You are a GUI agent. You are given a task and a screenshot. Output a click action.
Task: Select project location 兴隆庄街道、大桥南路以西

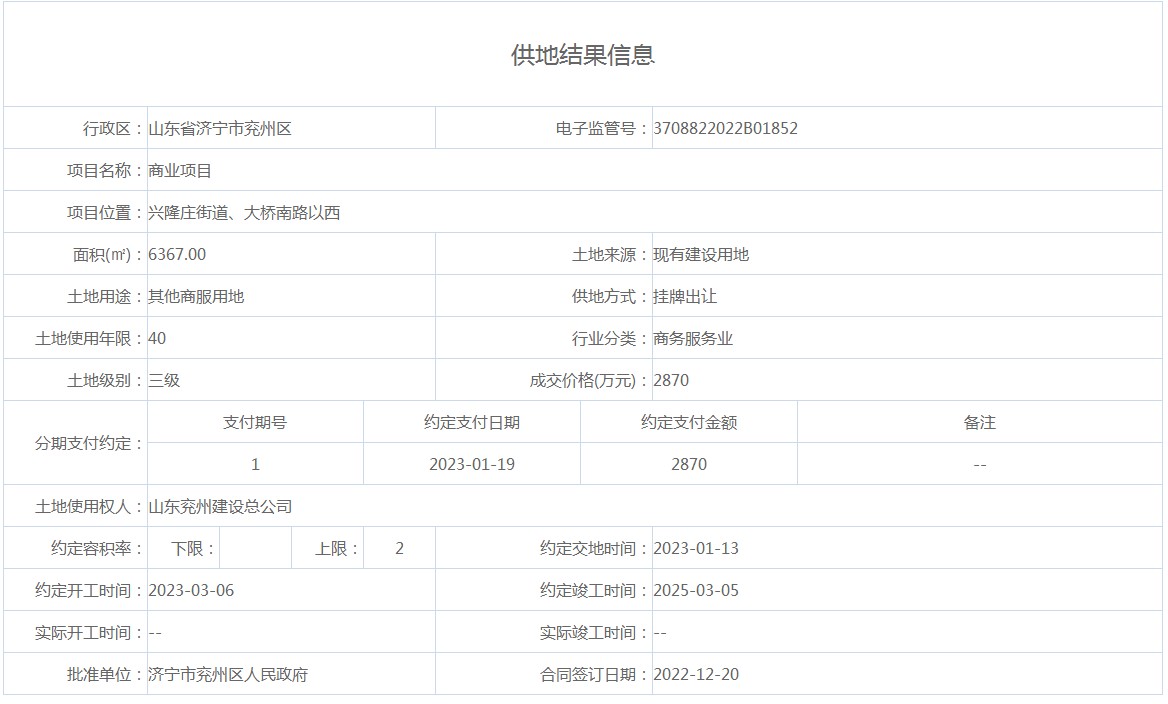point(244,212)
